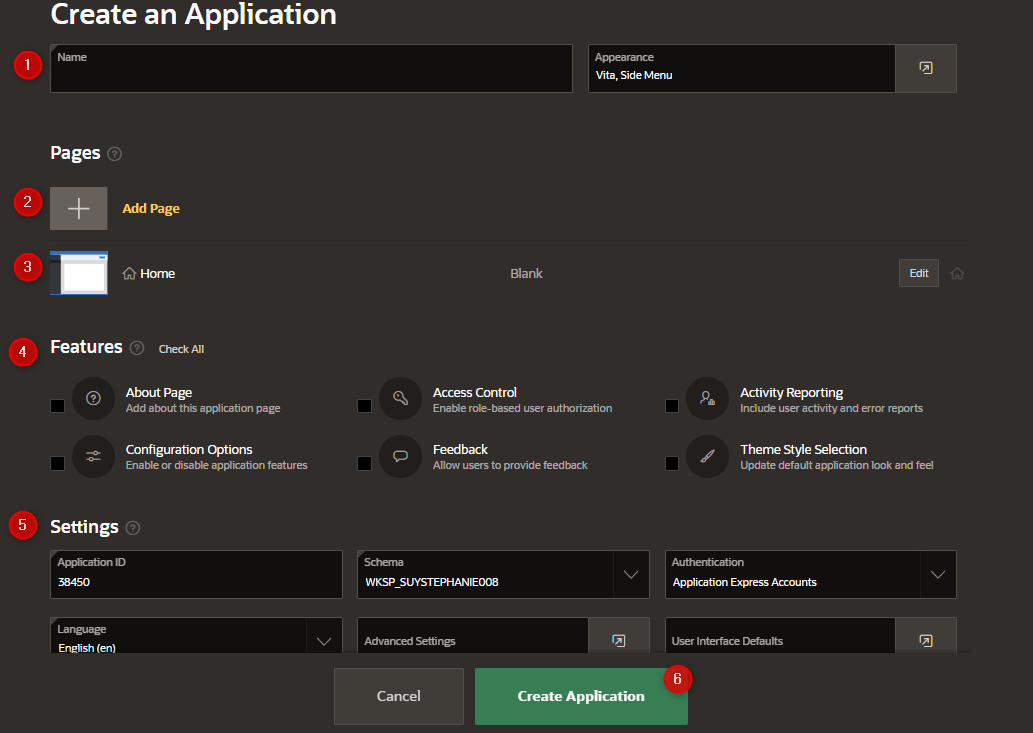Viewport: 1033px width, 733px height.
Task: Open the Advanced Settings popup icon
Action: (x=619, y=641)
